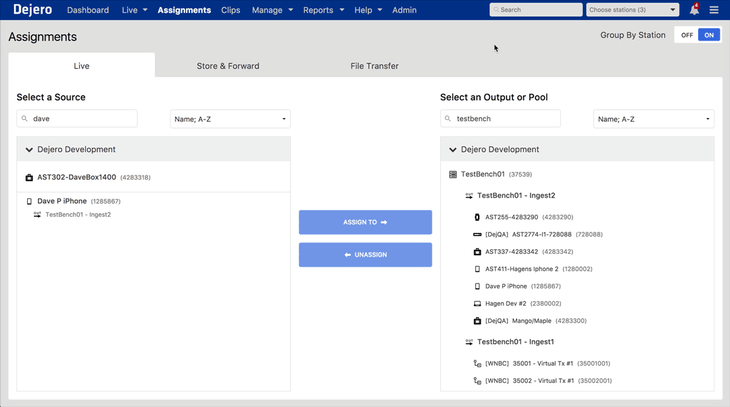
Task: Select the [DejQA] Mango/Maple row
Action: (536, 321)
